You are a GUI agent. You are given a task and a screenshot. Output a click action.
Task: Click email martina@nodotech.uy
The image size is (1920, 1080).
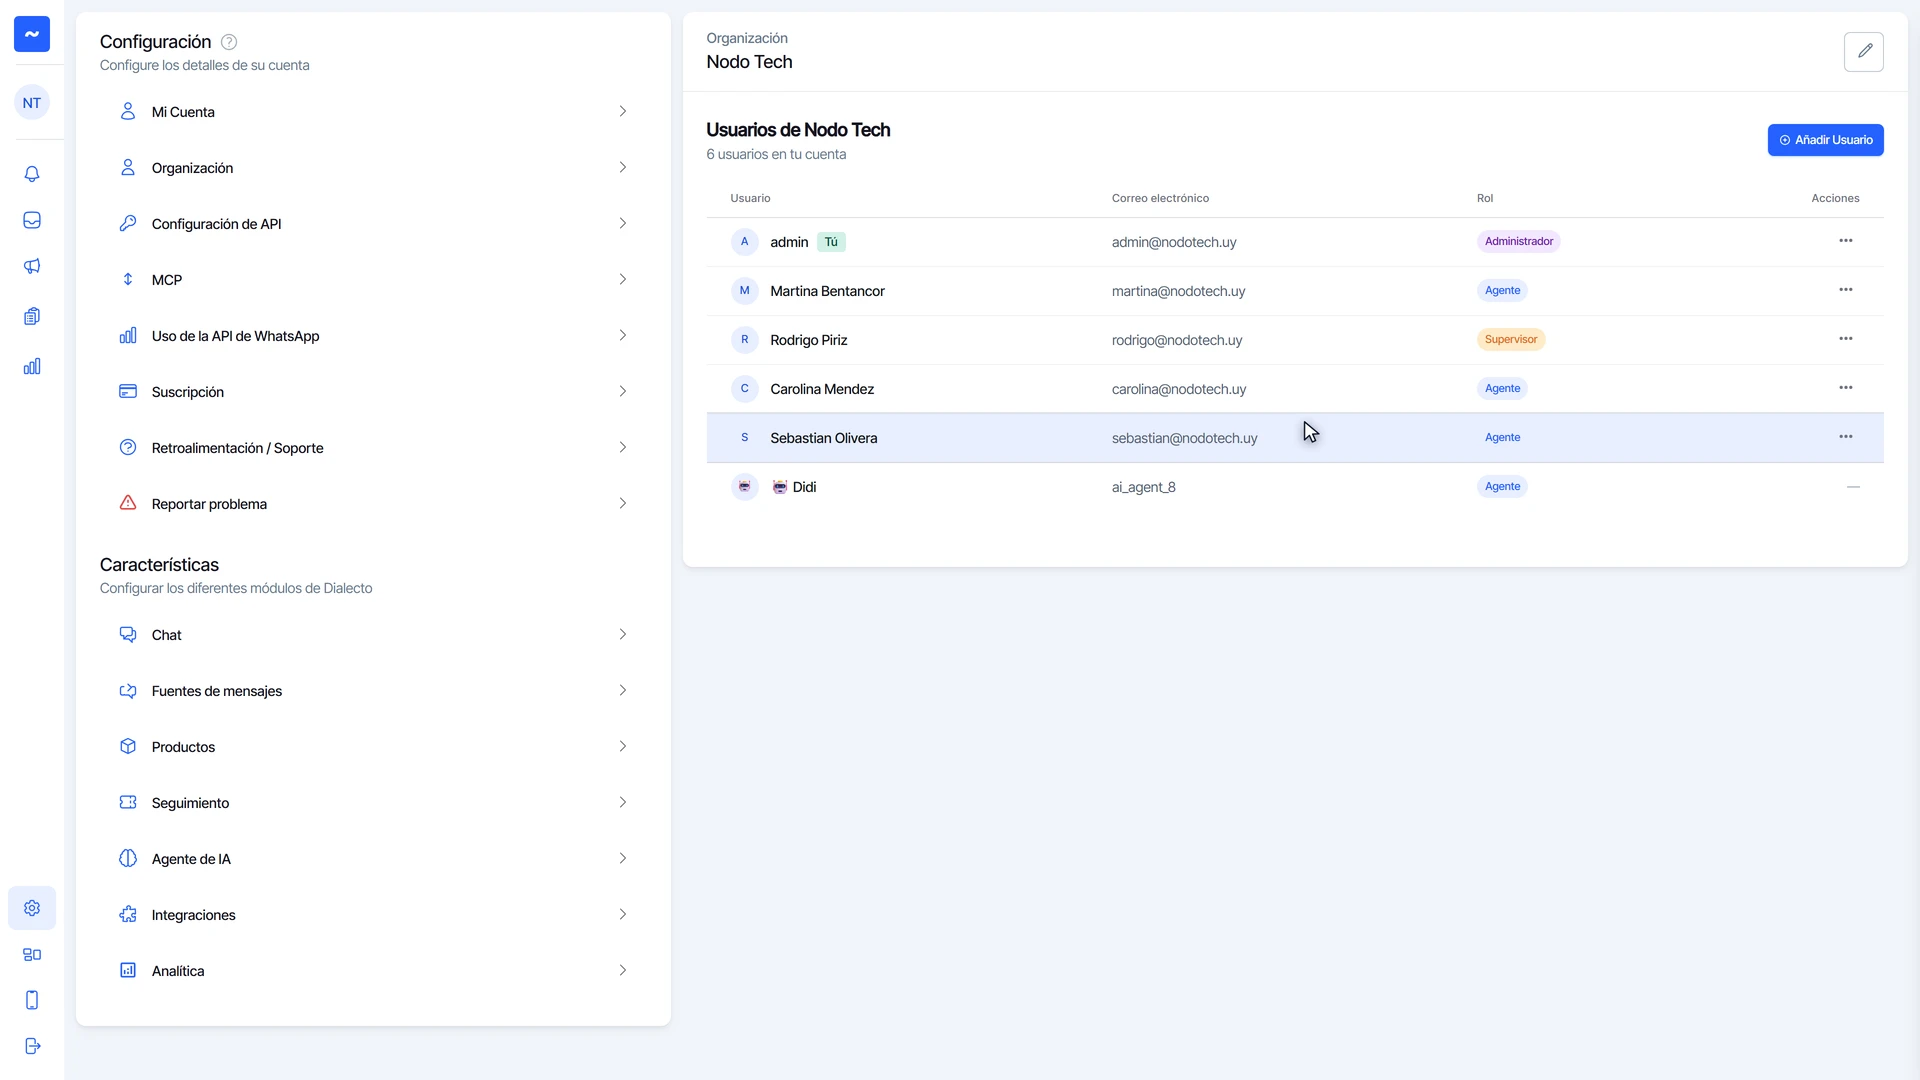1178,291
